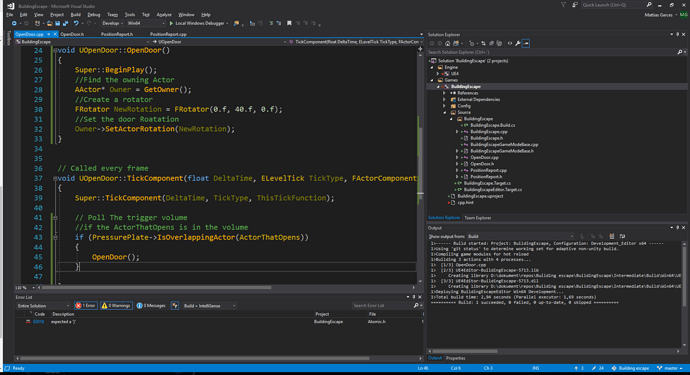This screenshot has height=375, width=690.
Task: Open the Analyze menu
Action: pos(164,15)
